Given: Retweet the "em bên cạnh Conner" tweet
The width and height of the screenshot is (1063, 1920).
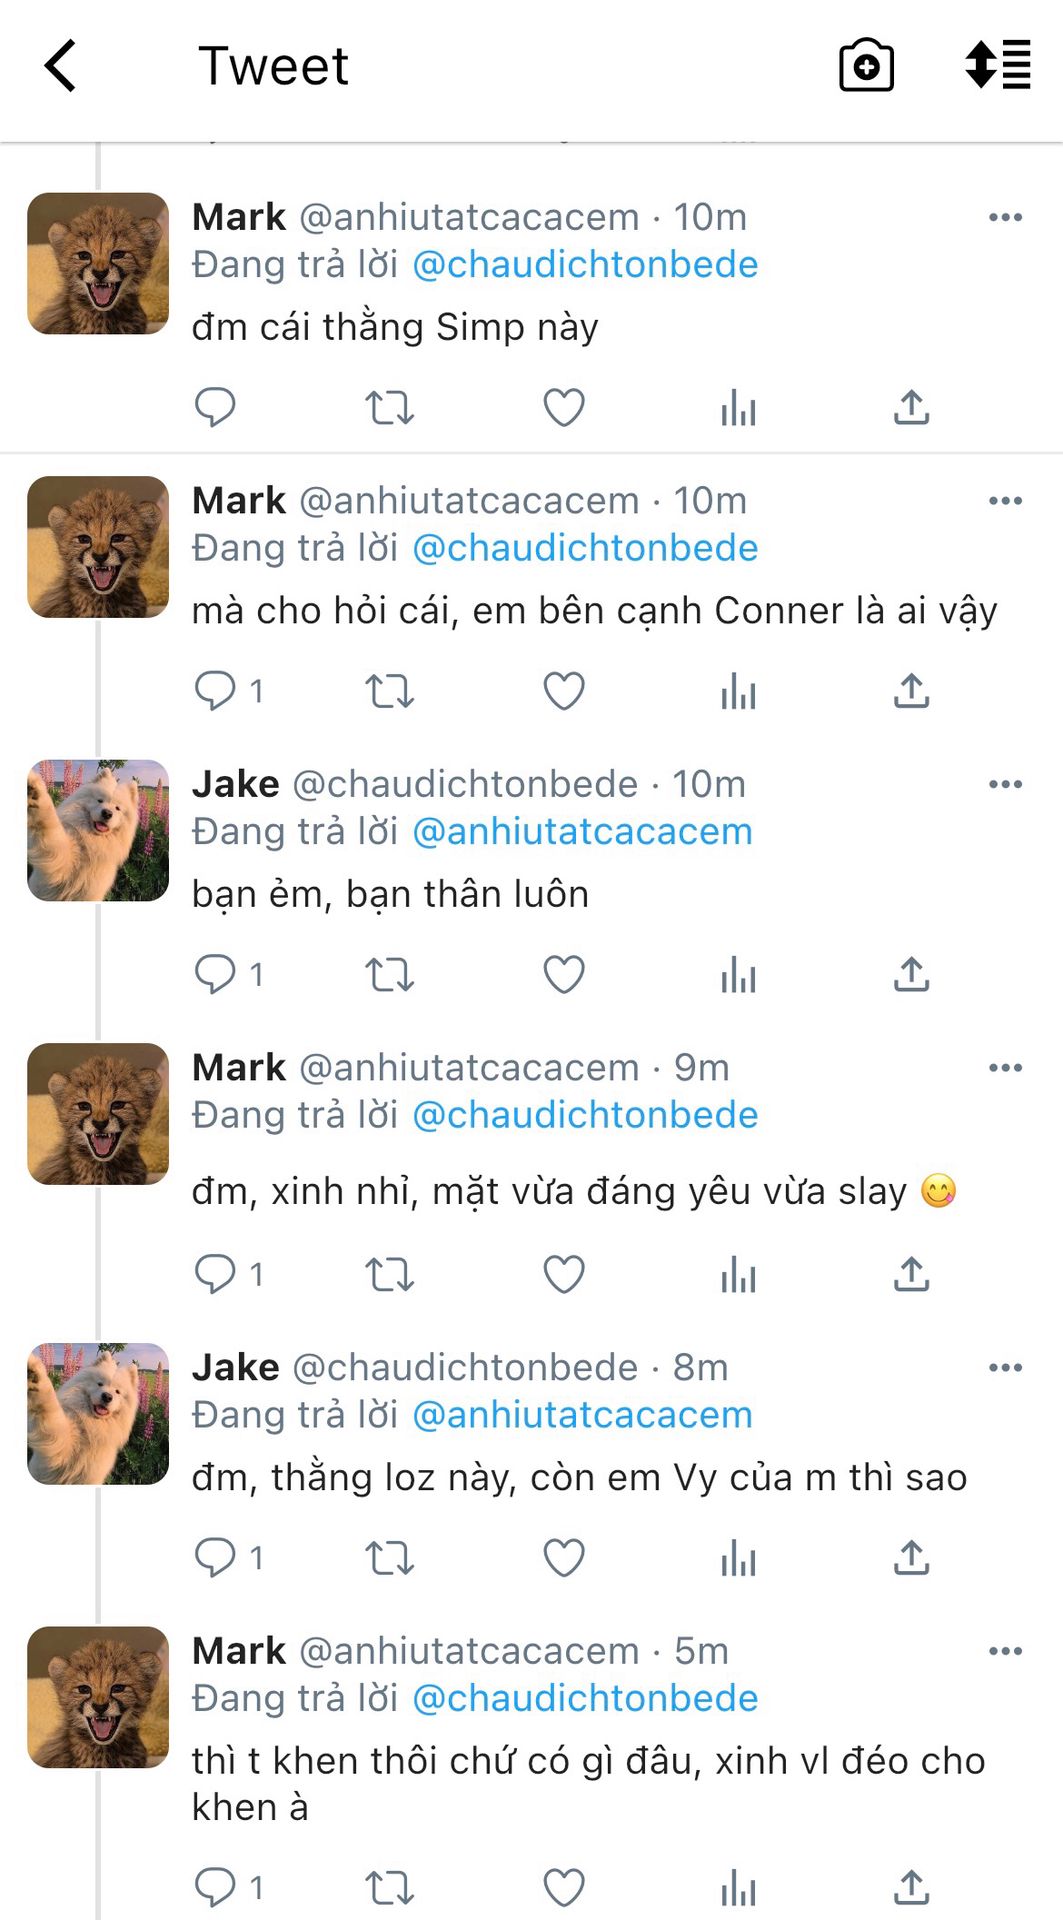Looking at the screenshot, I should (389, 692).
